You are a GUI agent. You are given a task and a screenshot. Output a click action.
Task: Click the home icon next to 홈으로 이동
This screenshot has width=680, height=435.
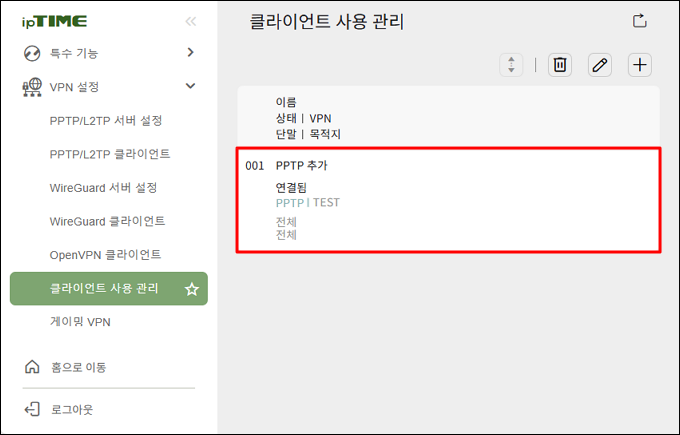[32, 367]
